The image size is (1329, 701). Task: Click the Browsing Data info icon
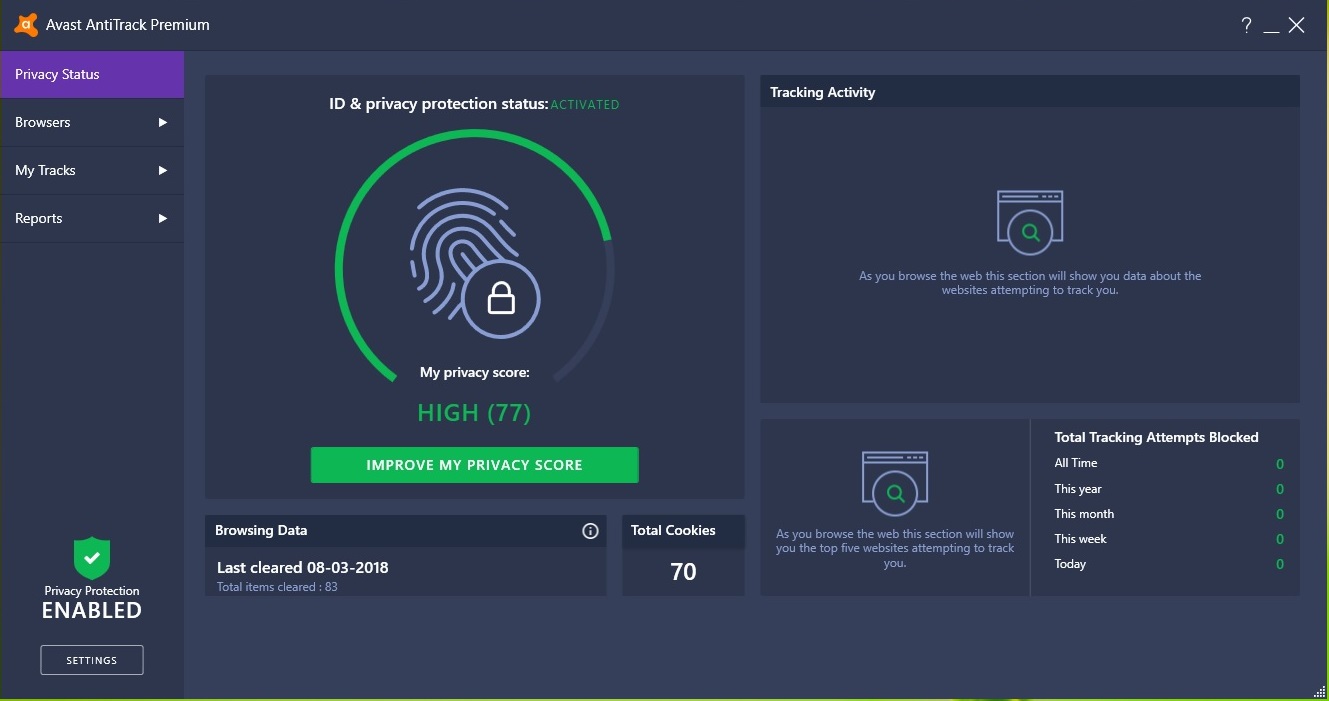pos(590,531)
